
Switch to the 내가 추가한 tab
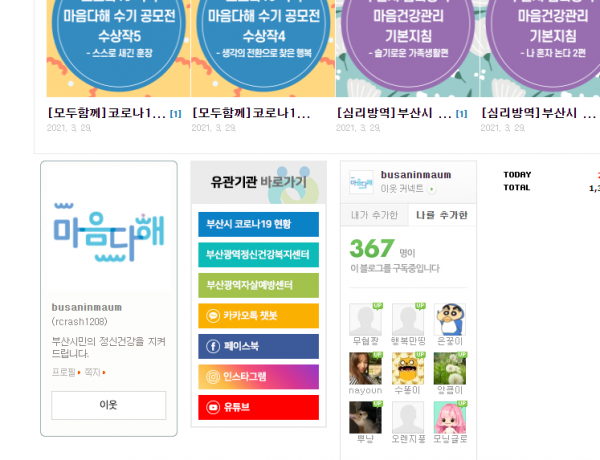(374, 215)
